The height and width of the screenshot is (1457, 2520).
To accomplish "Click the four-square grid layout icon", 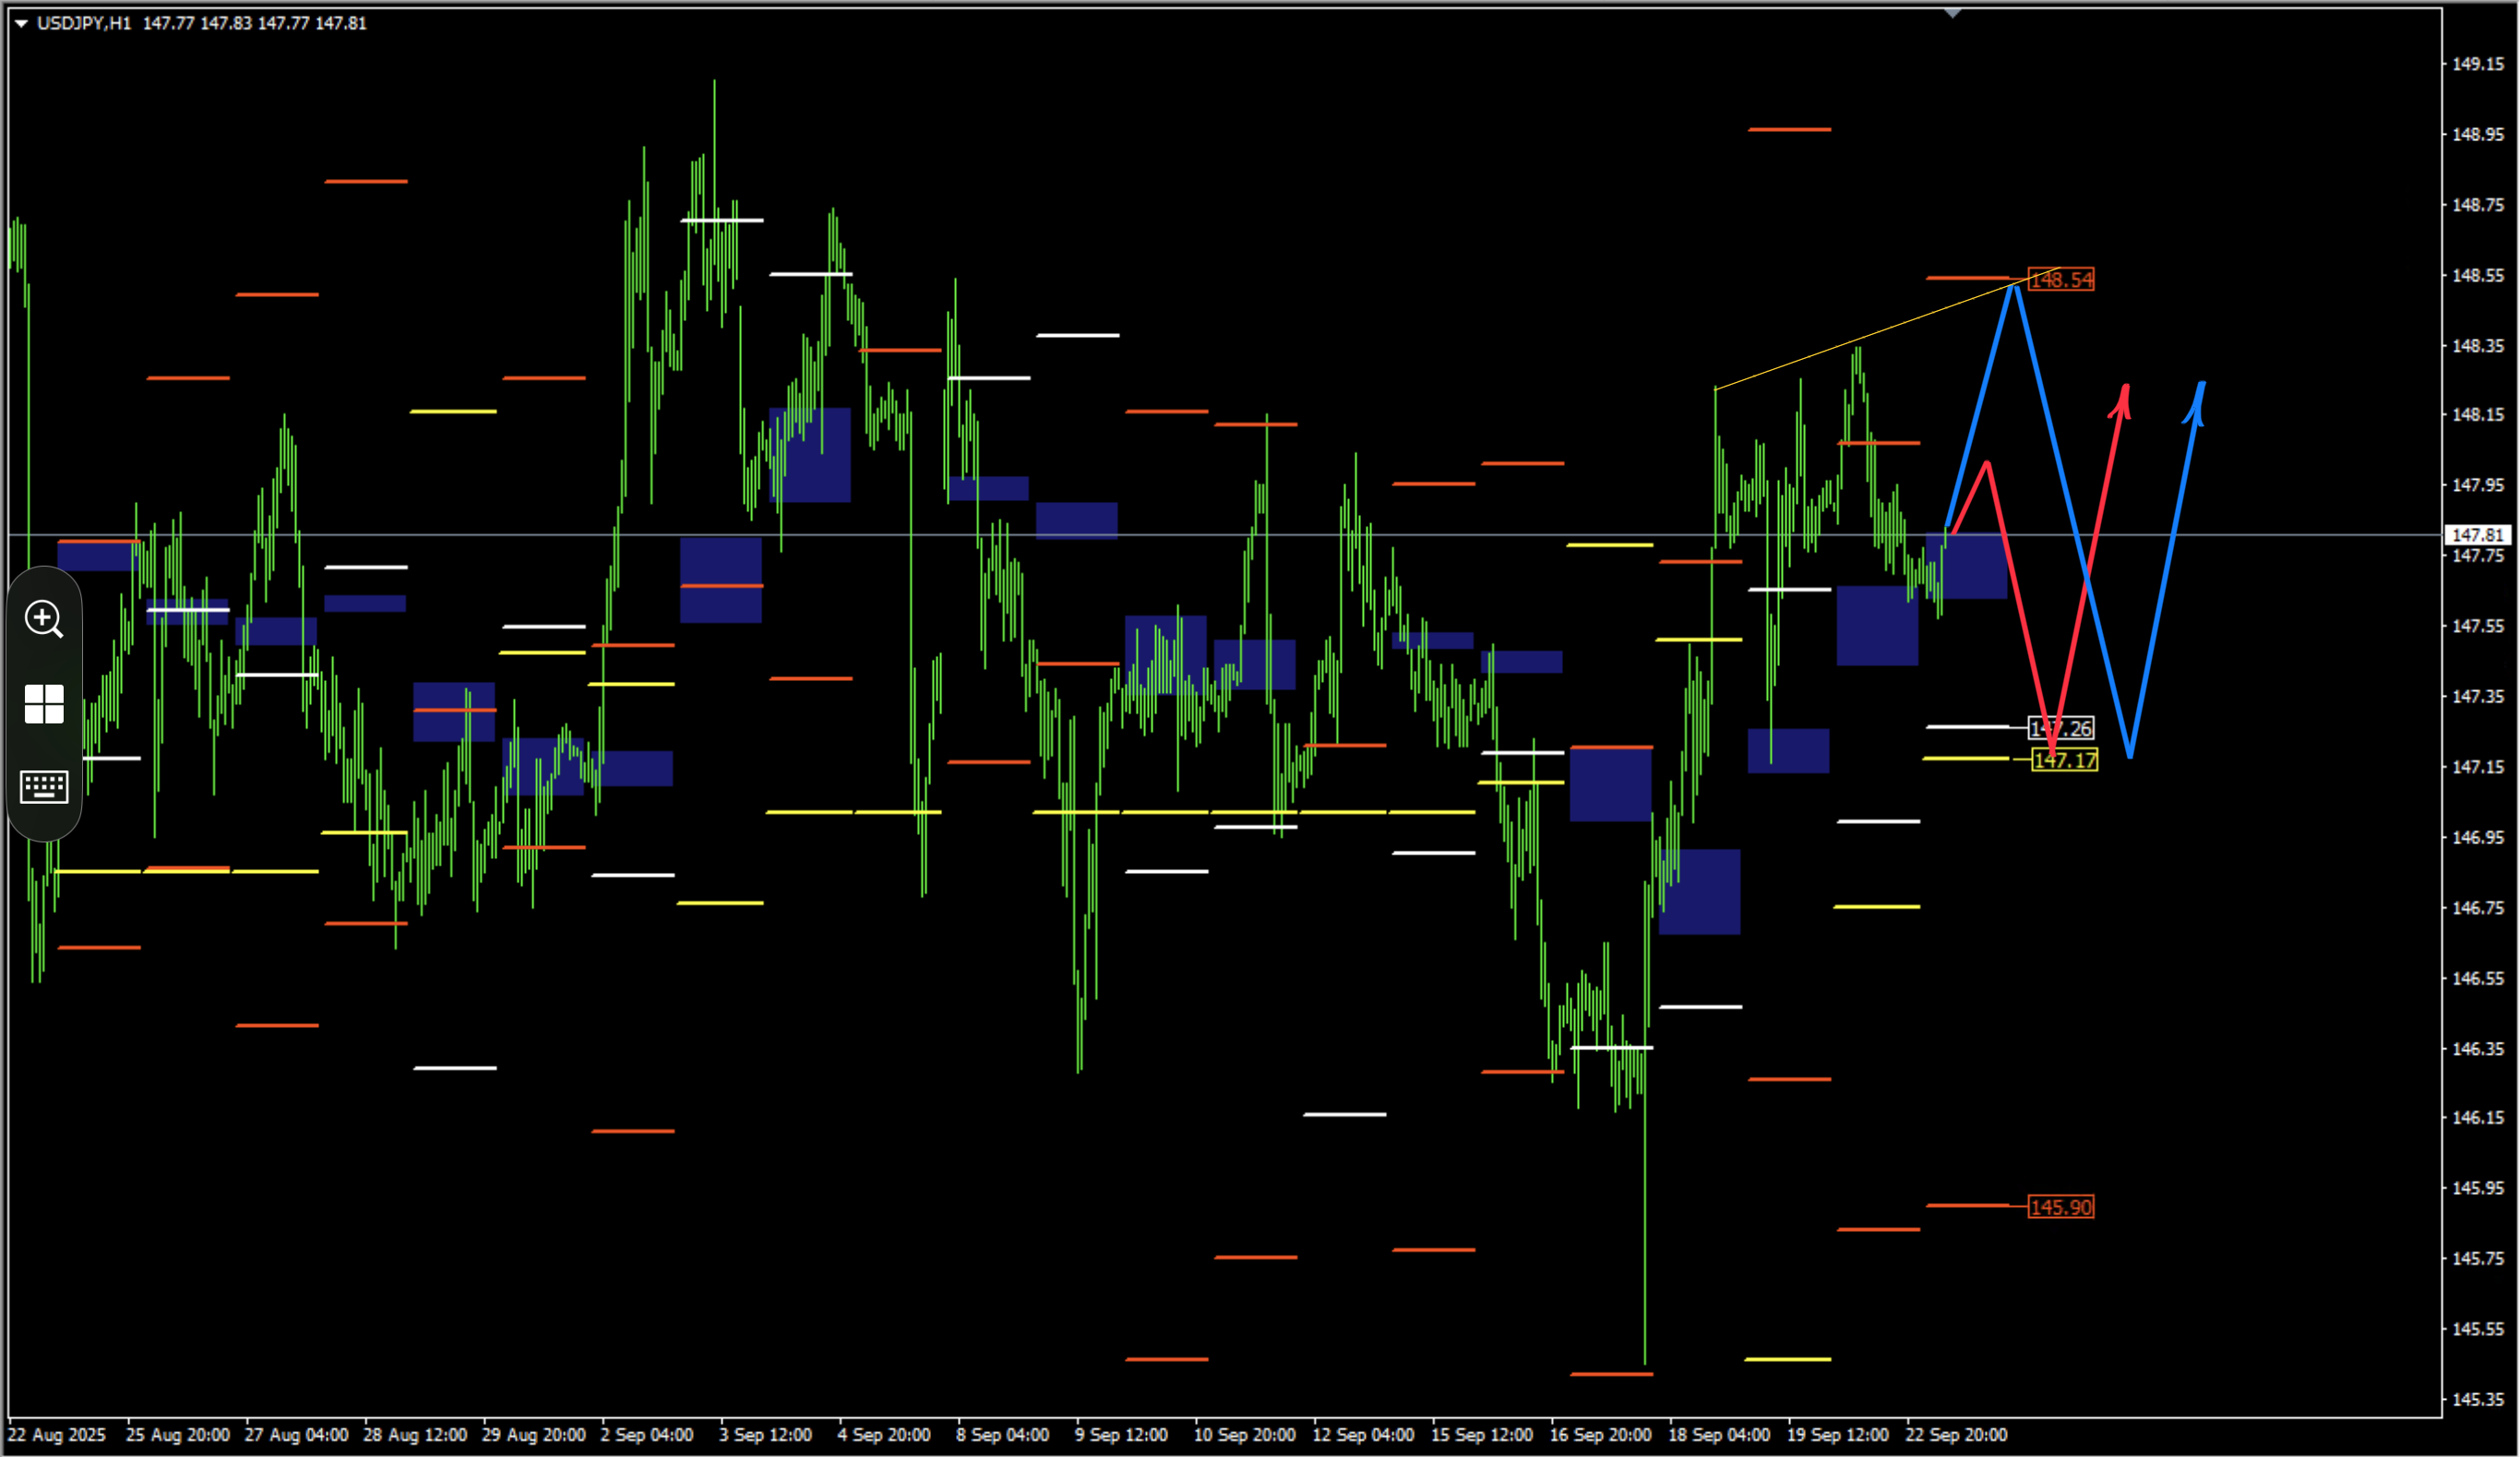I will (44, 704).
